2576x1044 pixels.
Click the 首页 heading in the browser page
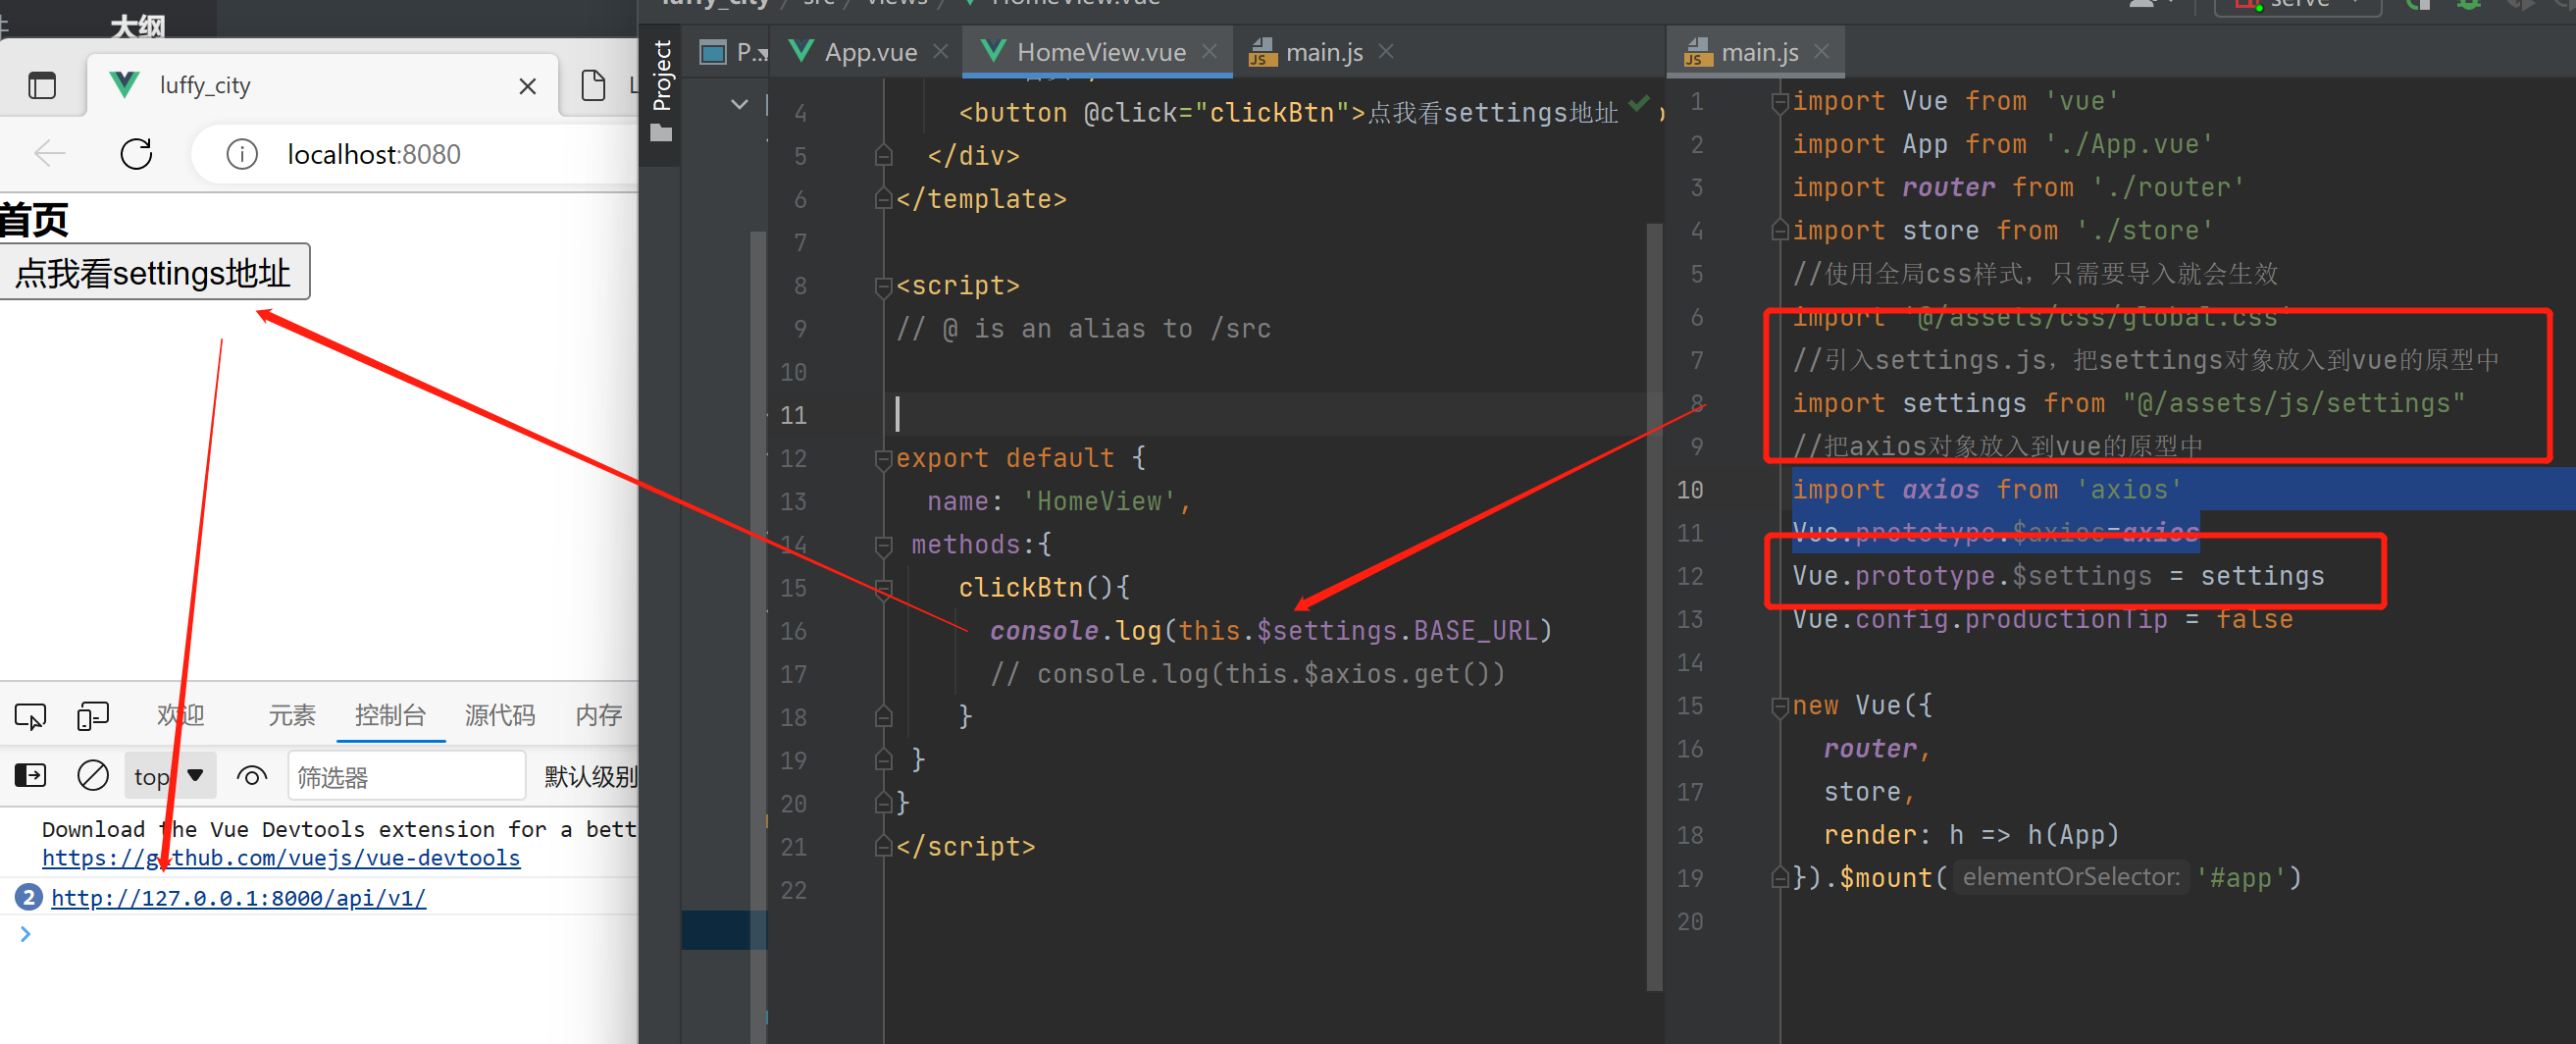(34, 219)
